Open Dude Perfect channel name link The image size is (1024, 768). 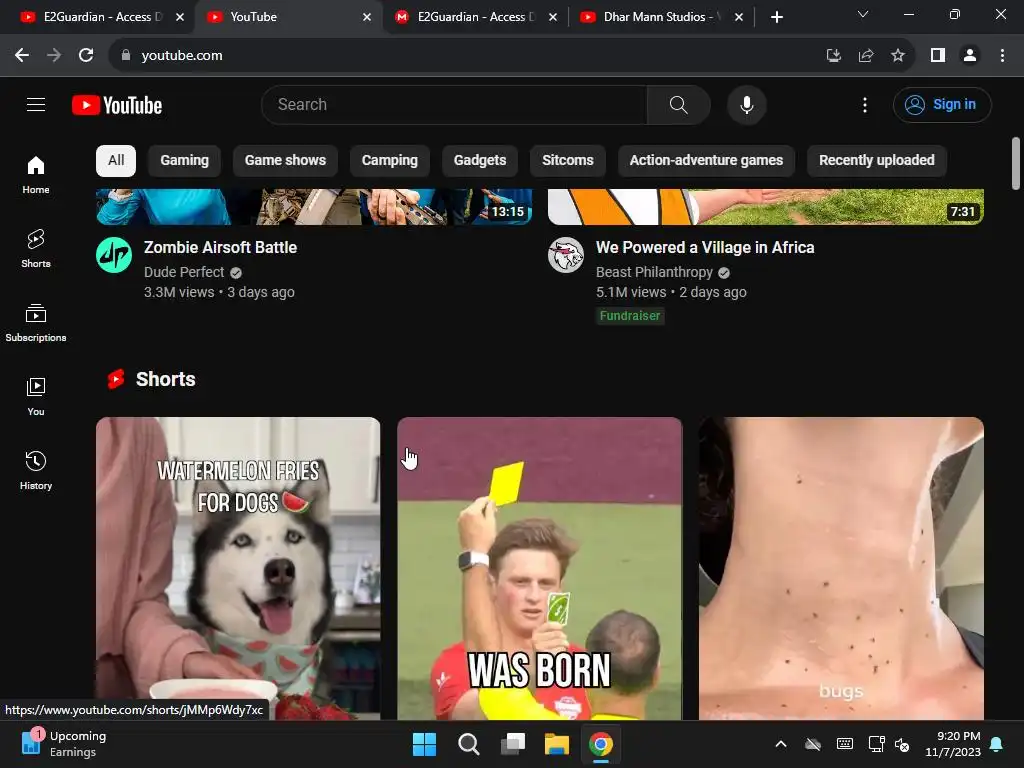tap(184, 272)
